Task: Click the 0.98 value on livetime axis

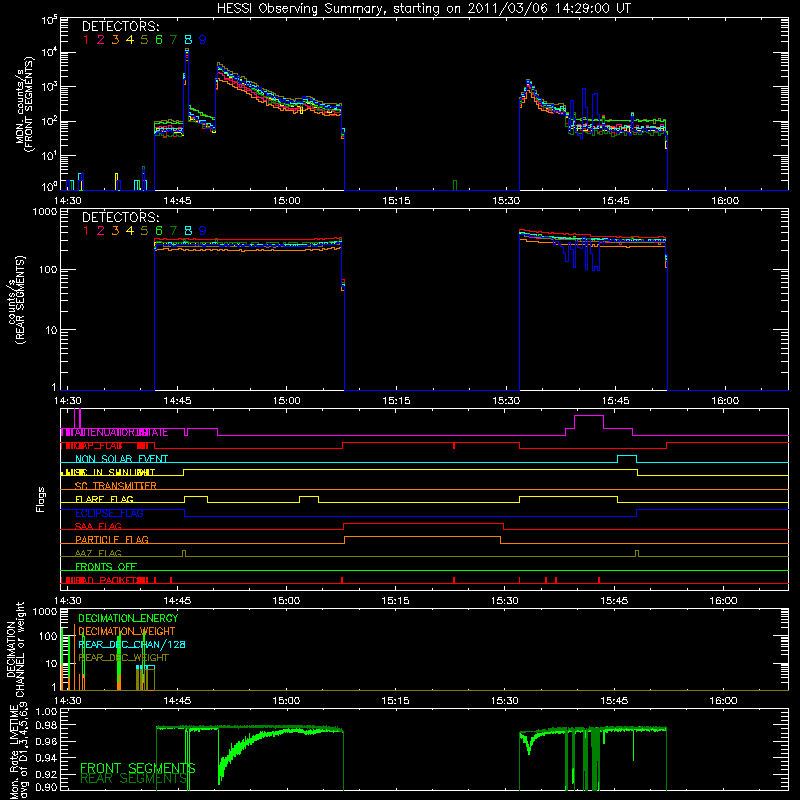Action: (x=47, y=724)
